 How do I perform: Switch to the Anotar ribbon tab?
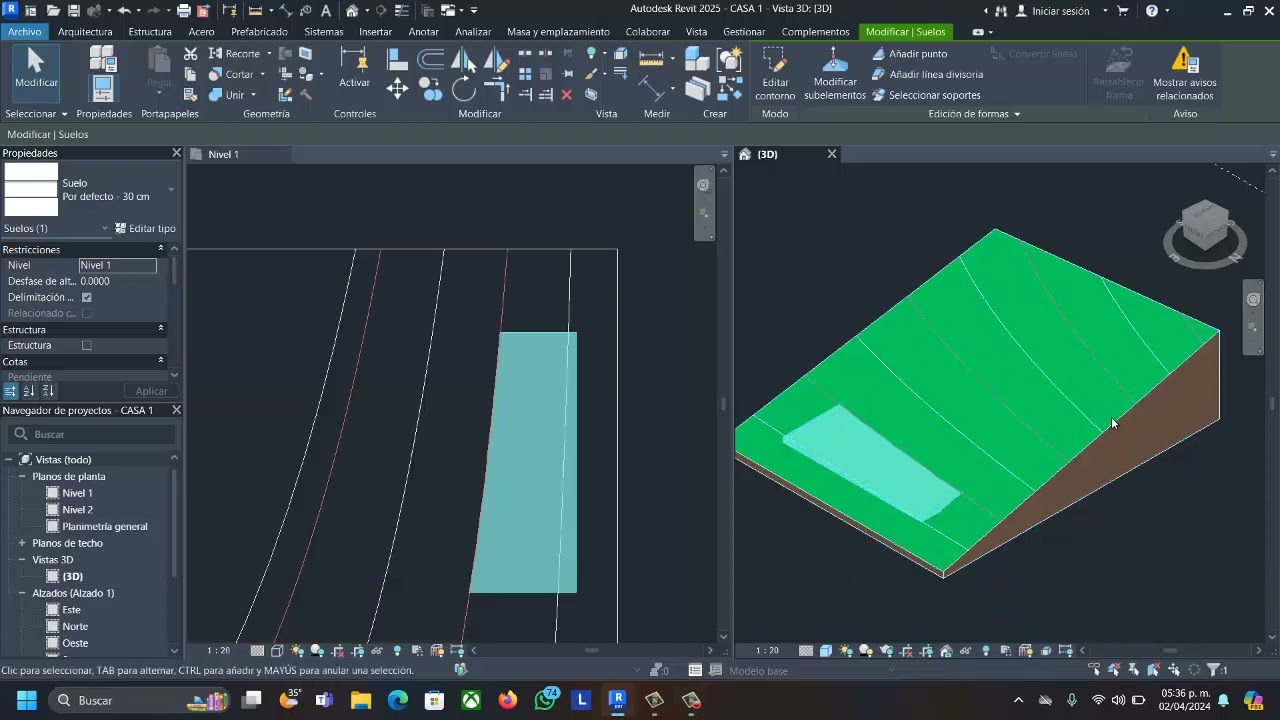coord(423,32)
